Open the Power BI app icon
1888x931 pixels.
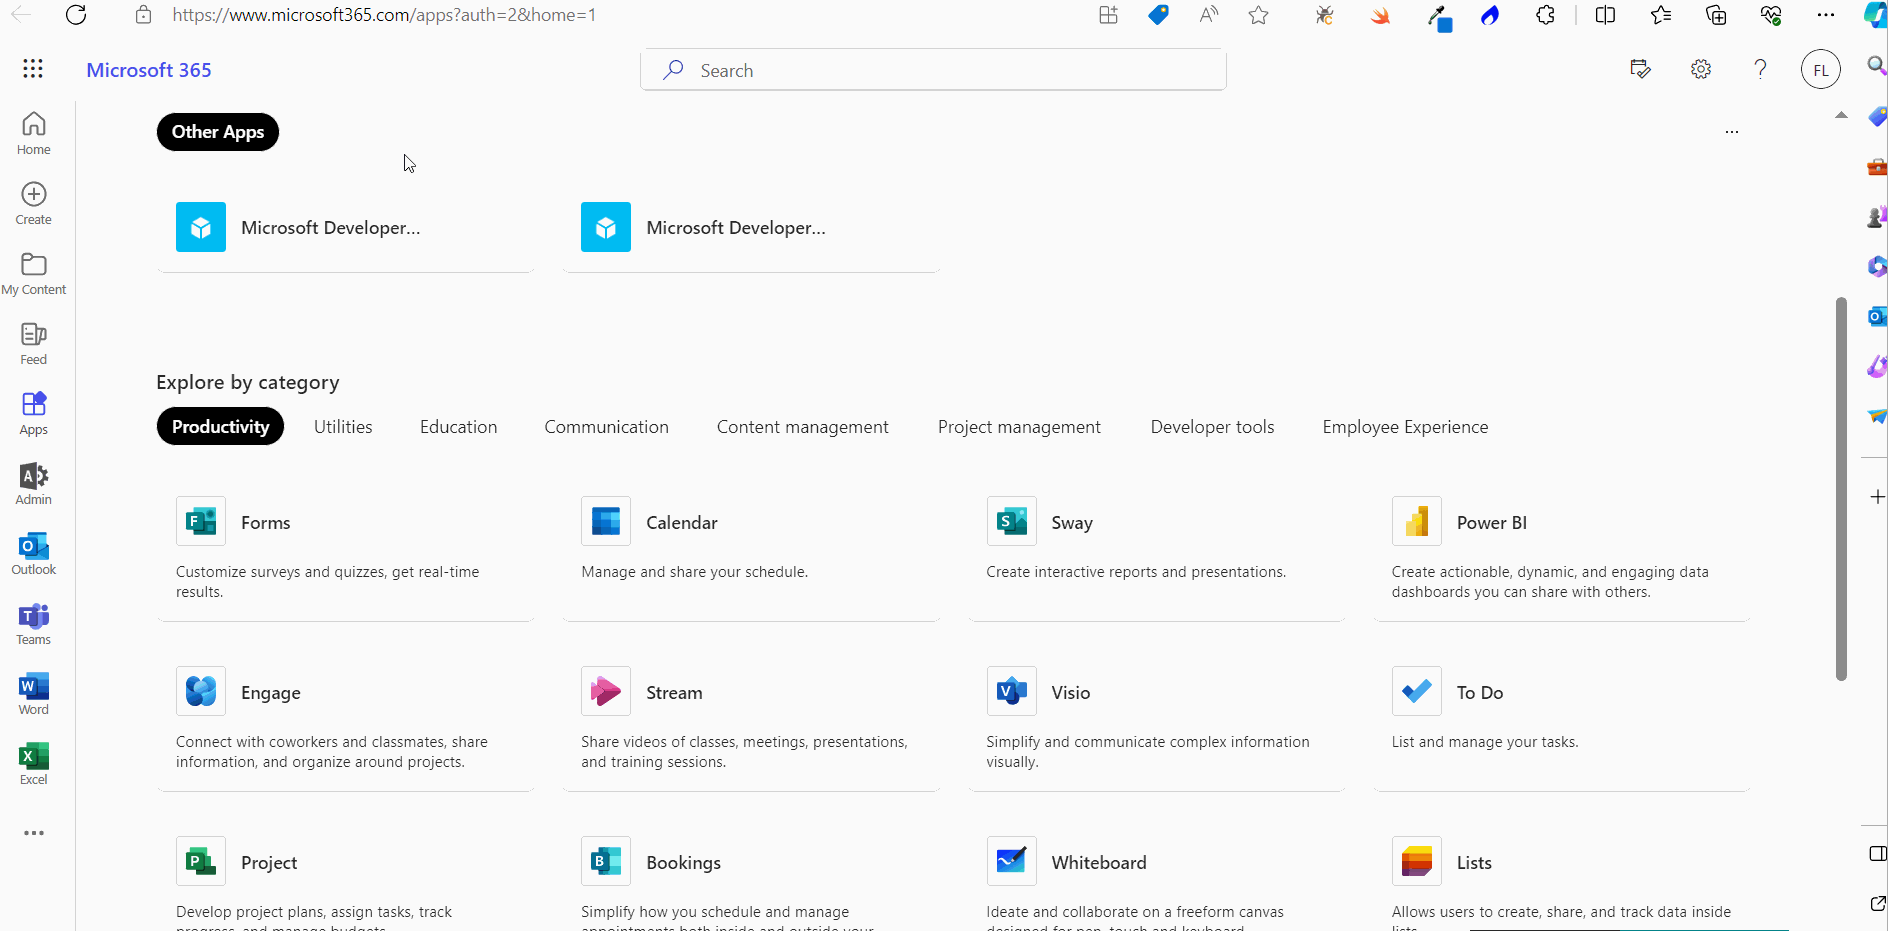tap(1417, 521)
